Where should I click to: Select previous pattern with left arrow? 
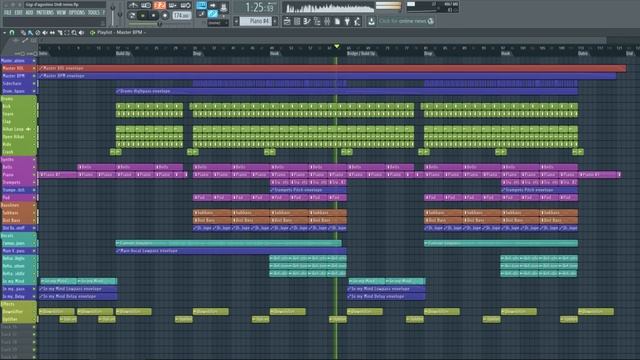point(236,21)
